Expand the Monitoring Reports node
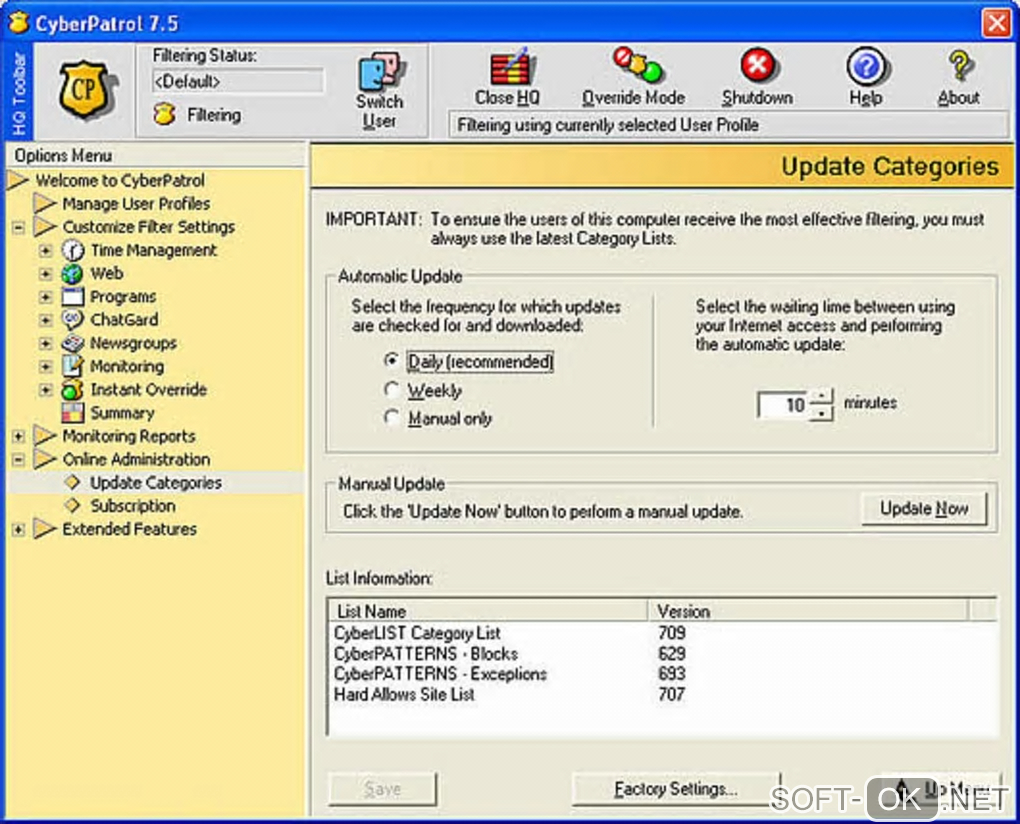1020x824 pixels. 18,436
